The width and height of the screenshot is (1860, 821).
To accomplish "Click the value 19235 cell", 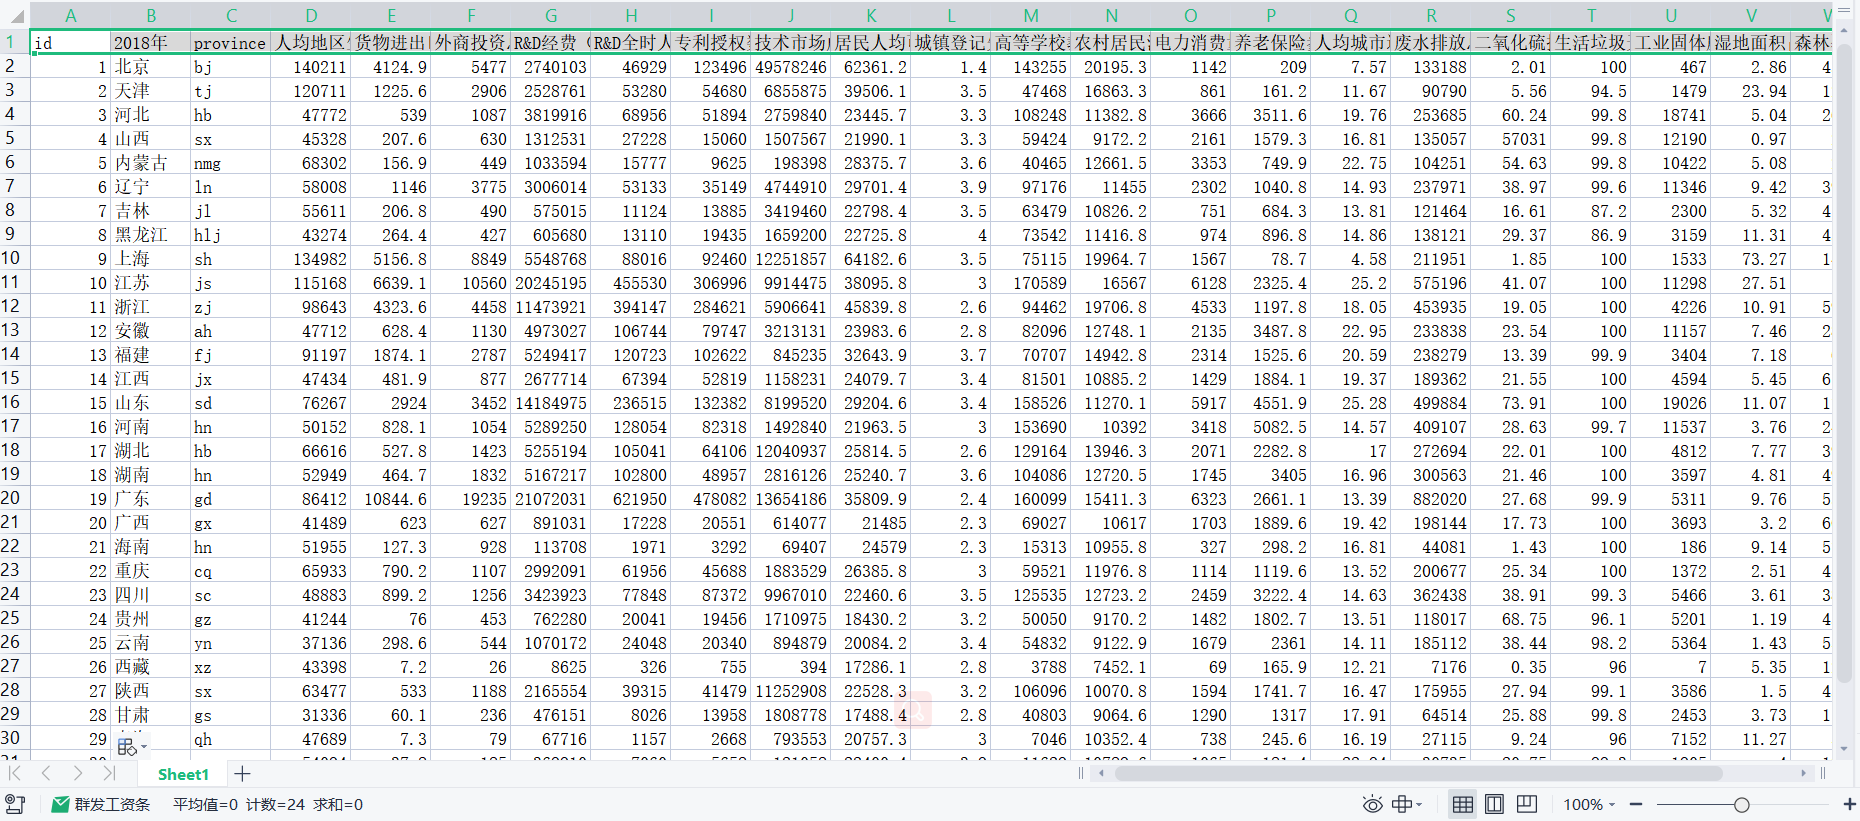I will click(471, 499).
